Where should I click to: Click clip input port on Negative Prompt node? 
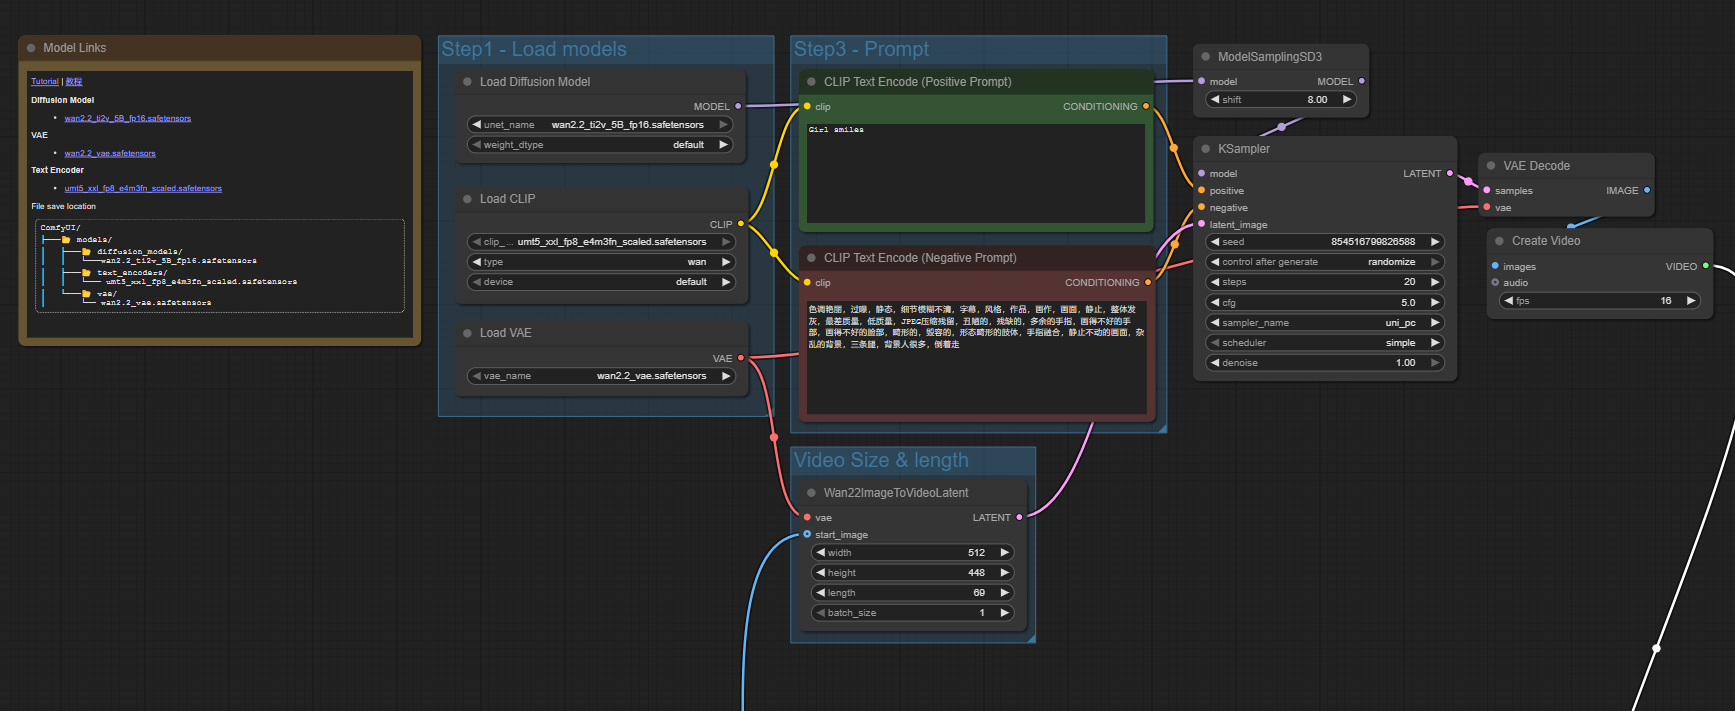[x=807, y=282]
